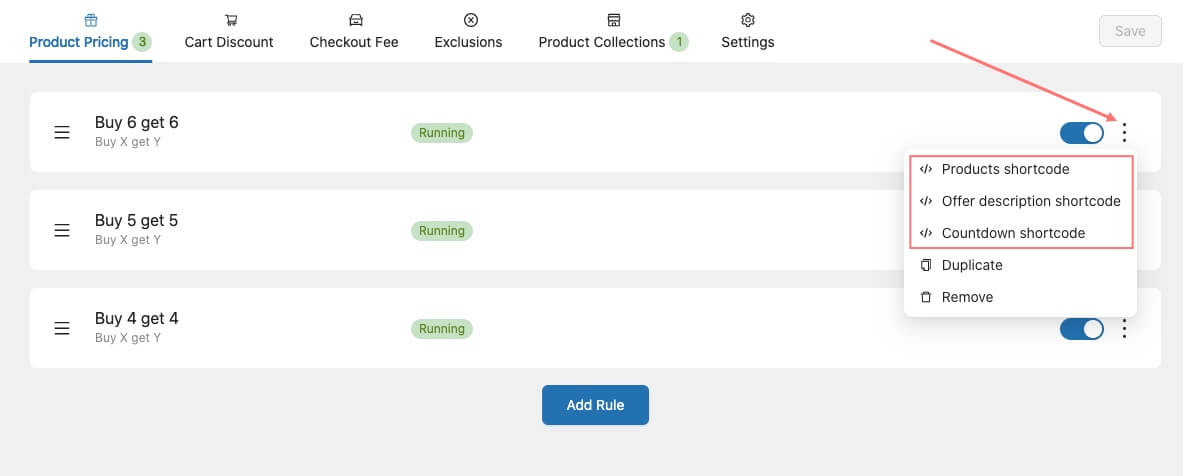This screenshot has width=1183, height=476.
Task: Click the gift icon above Product Pricing
Action: tap(90, 20)
